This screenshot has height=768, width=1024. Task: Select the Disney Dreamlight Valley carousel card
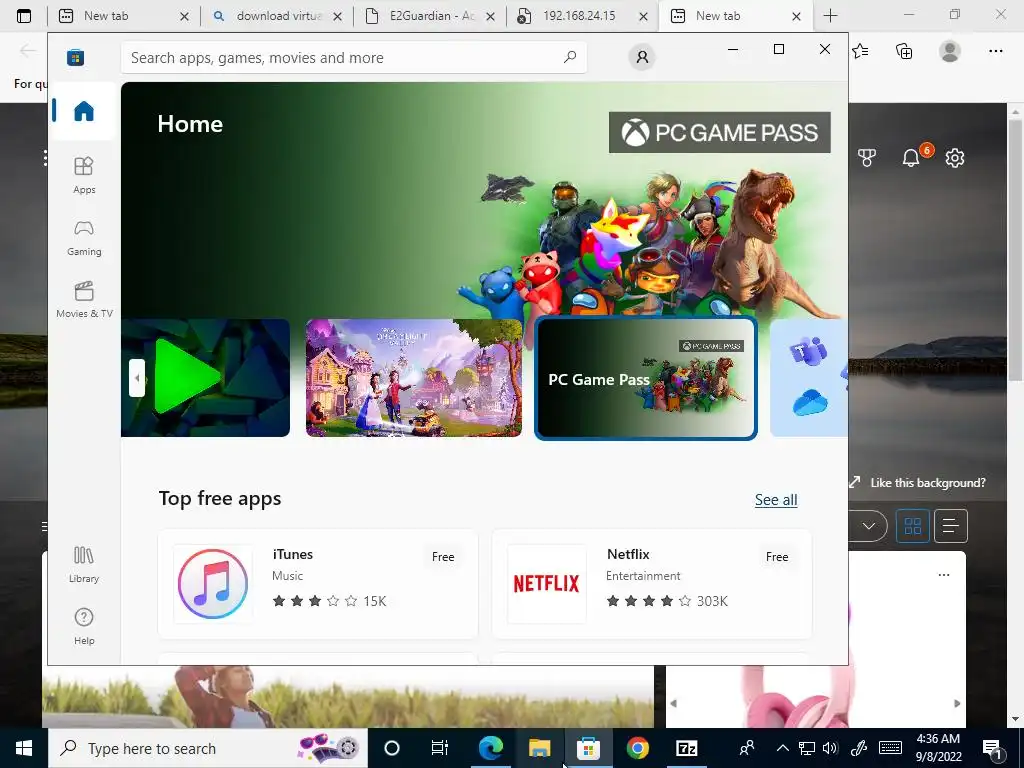(x=413, y=377)
